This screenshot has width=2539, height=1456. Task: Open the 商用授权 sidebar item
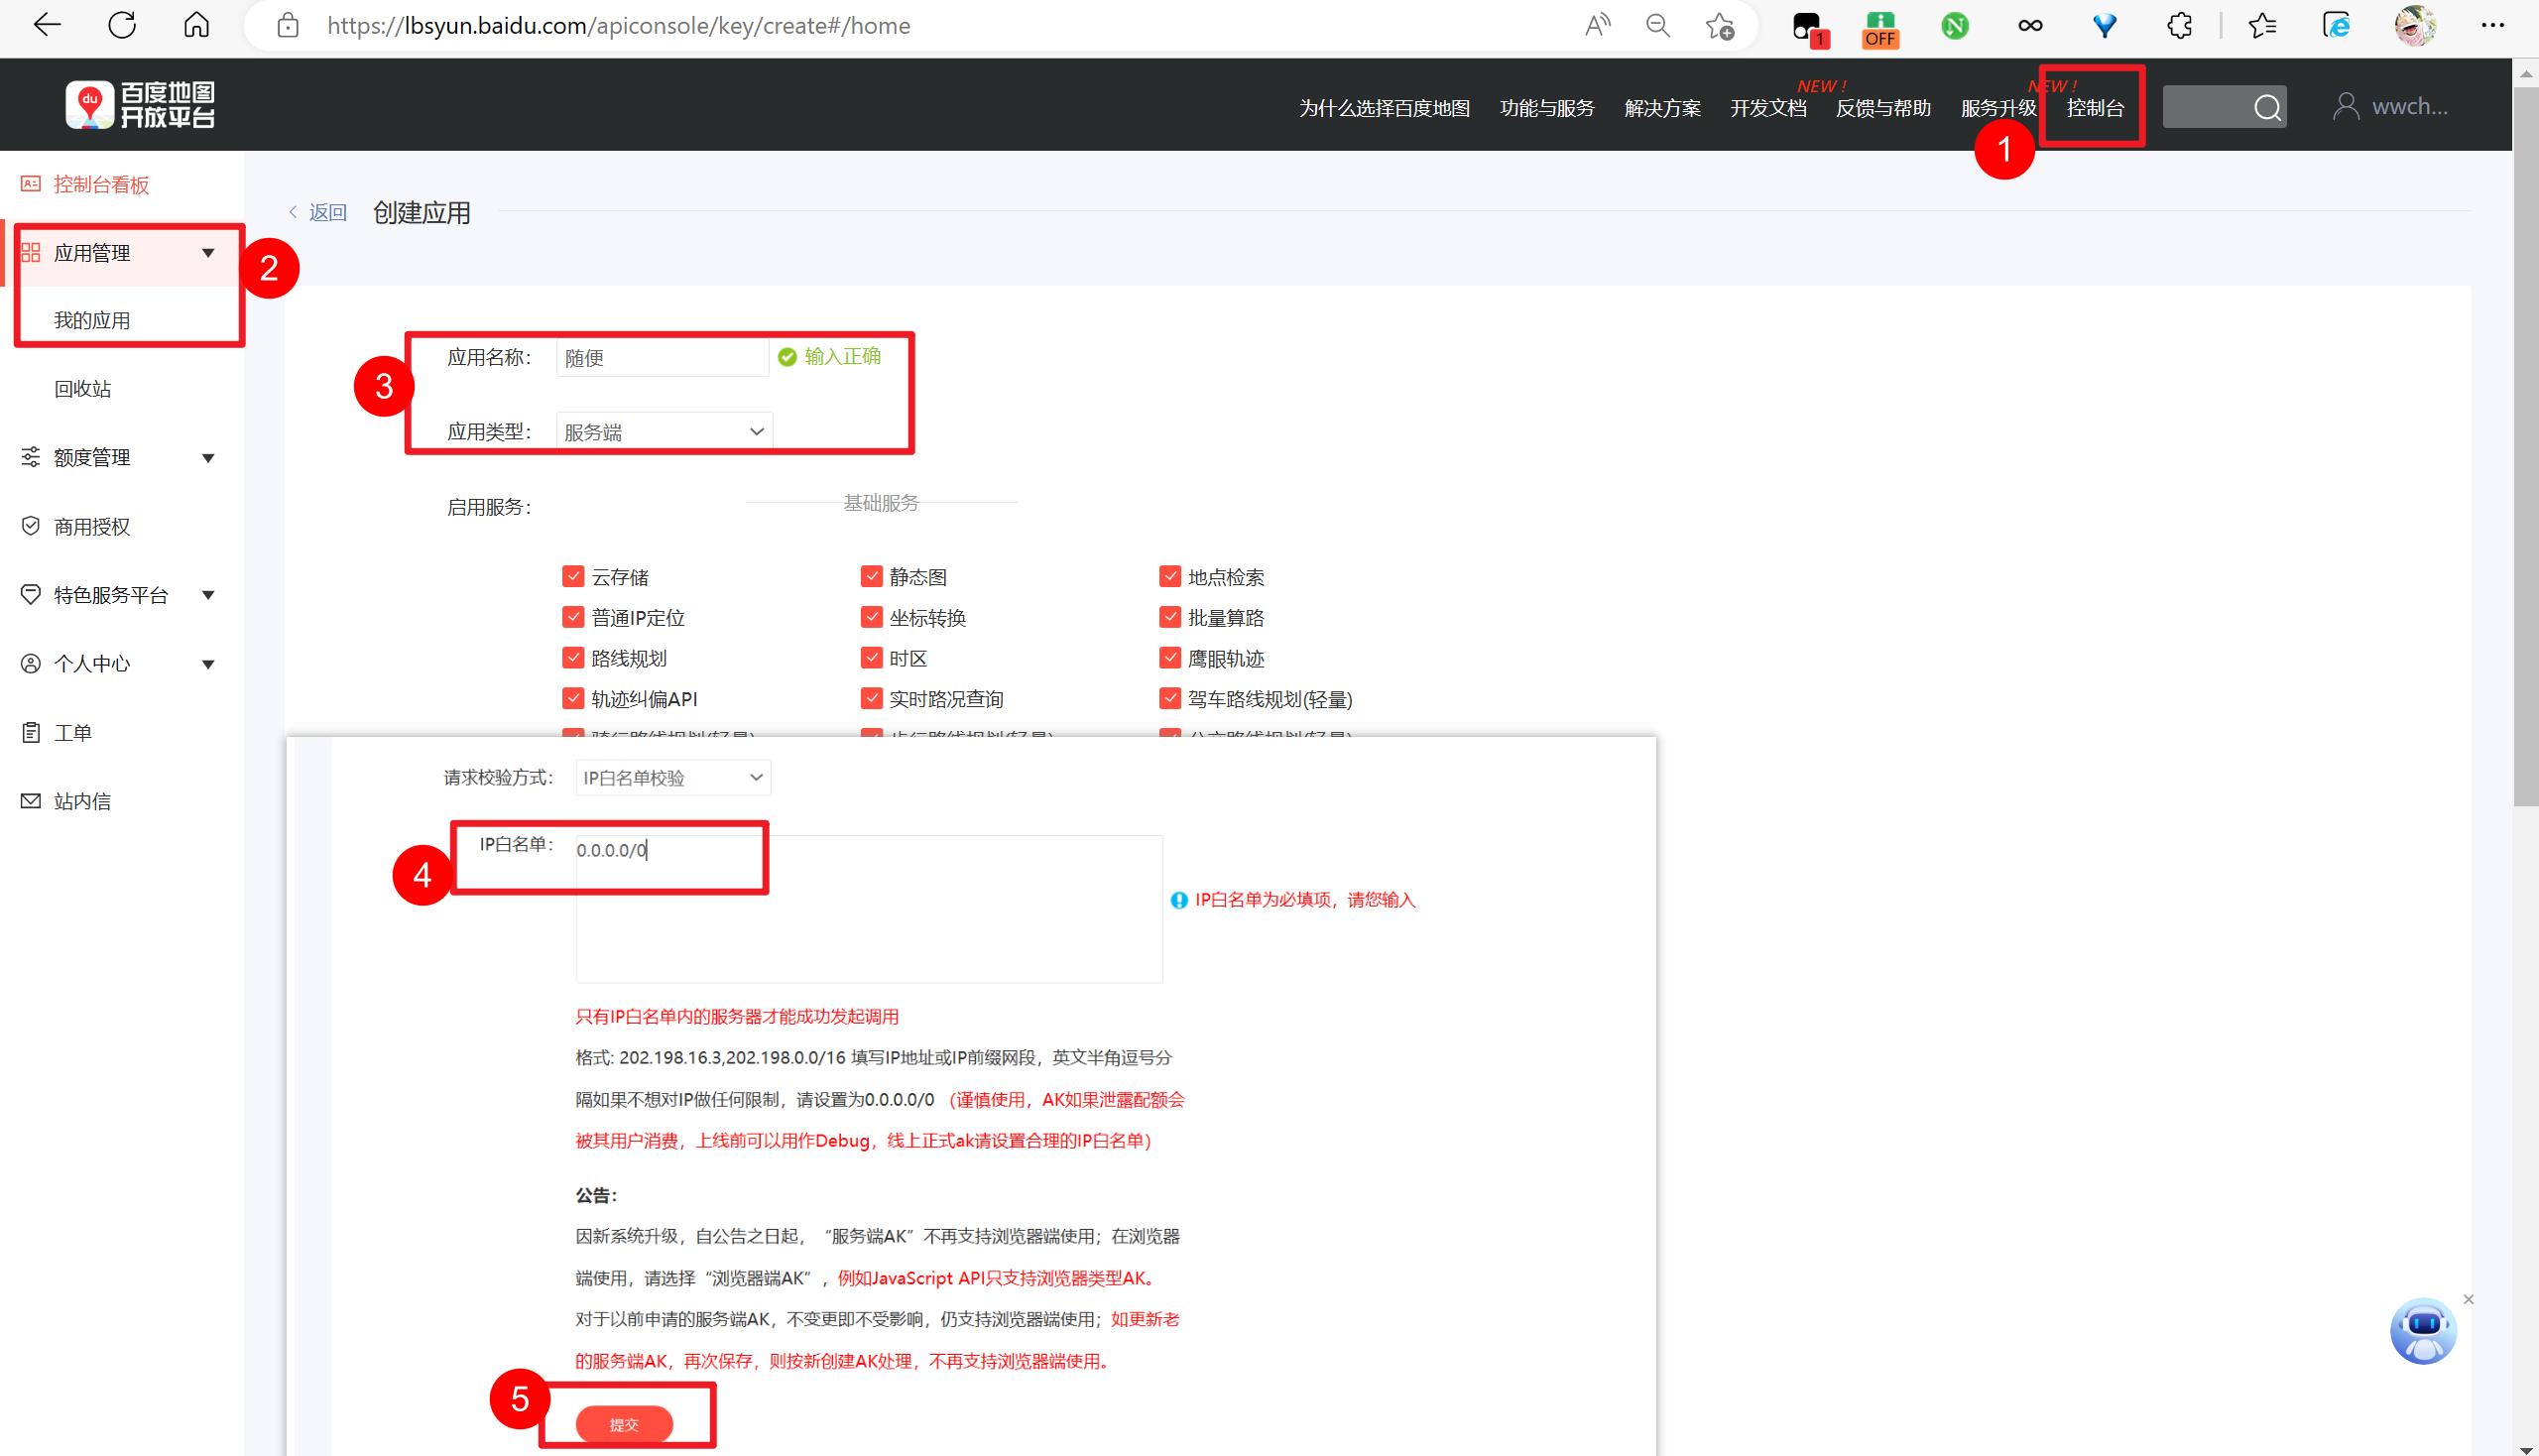(91, 526)
